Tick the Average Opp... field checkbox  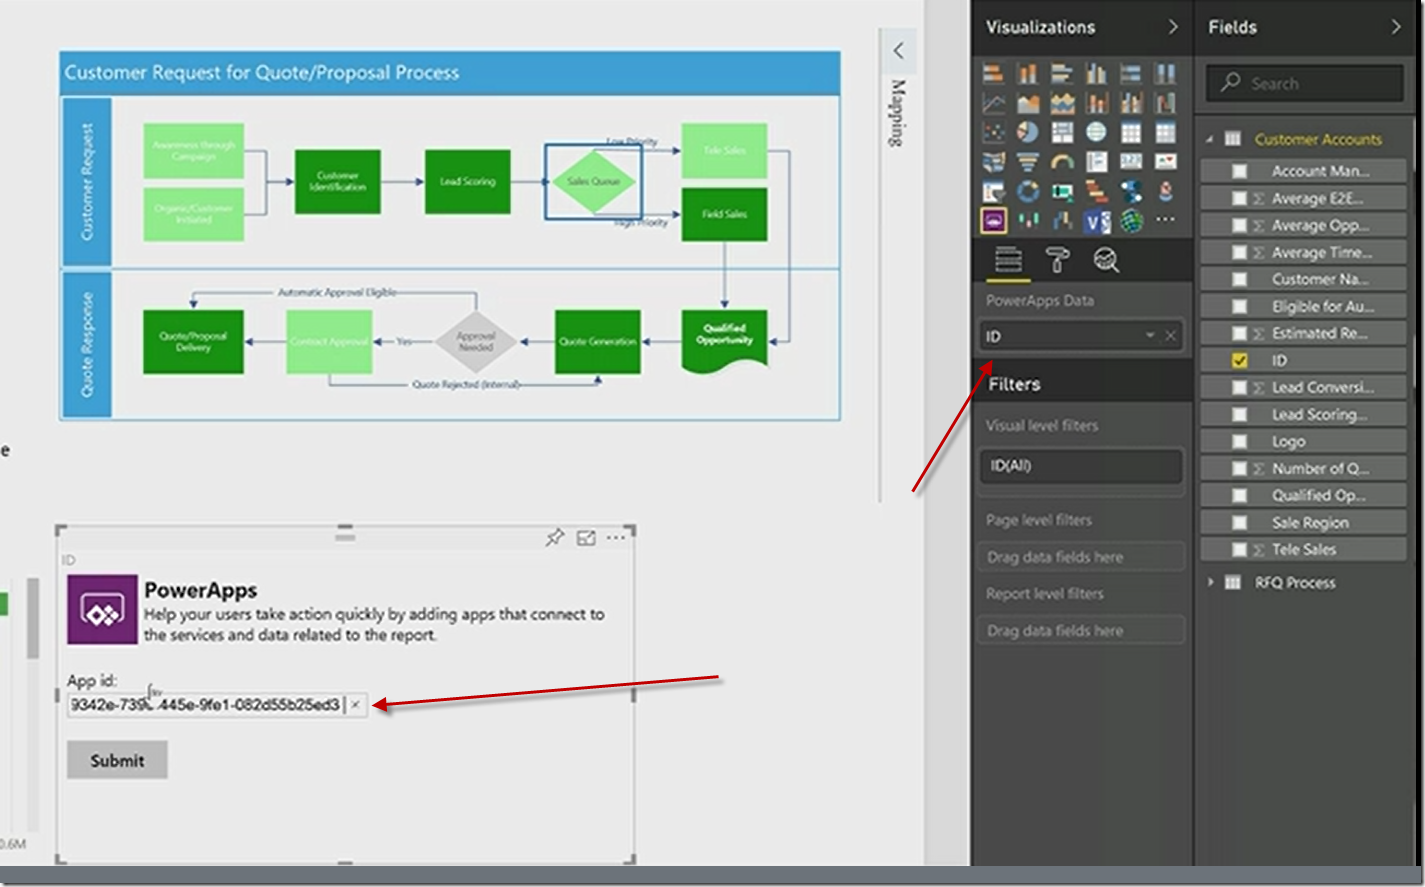click(1239, 225)
